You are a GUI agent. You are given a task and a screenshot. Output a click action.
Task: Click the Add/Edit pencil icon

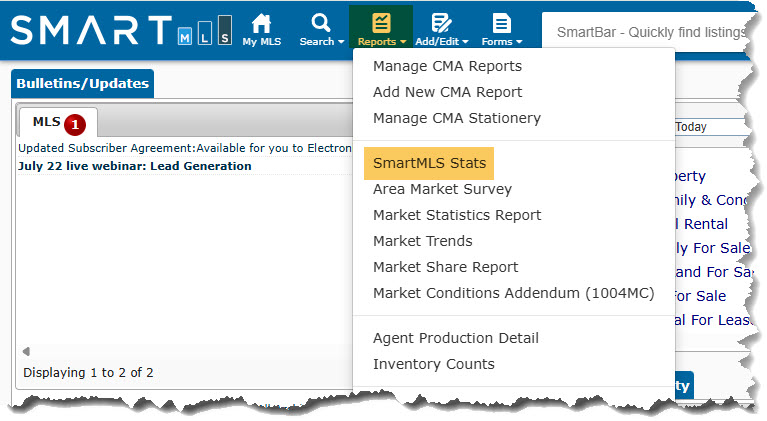click(441, 23)
